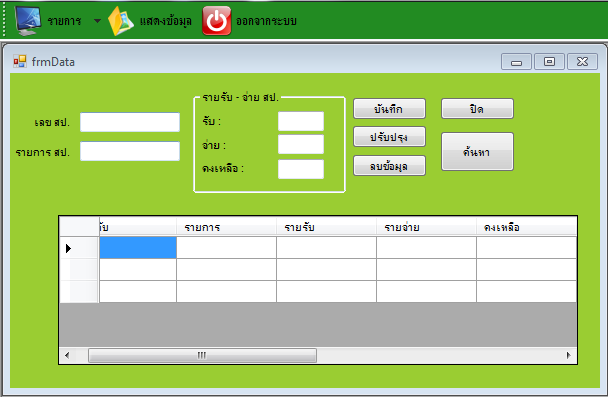
Task: Click the คงเหลือ balance text box
Action: (x=301, y=169)
